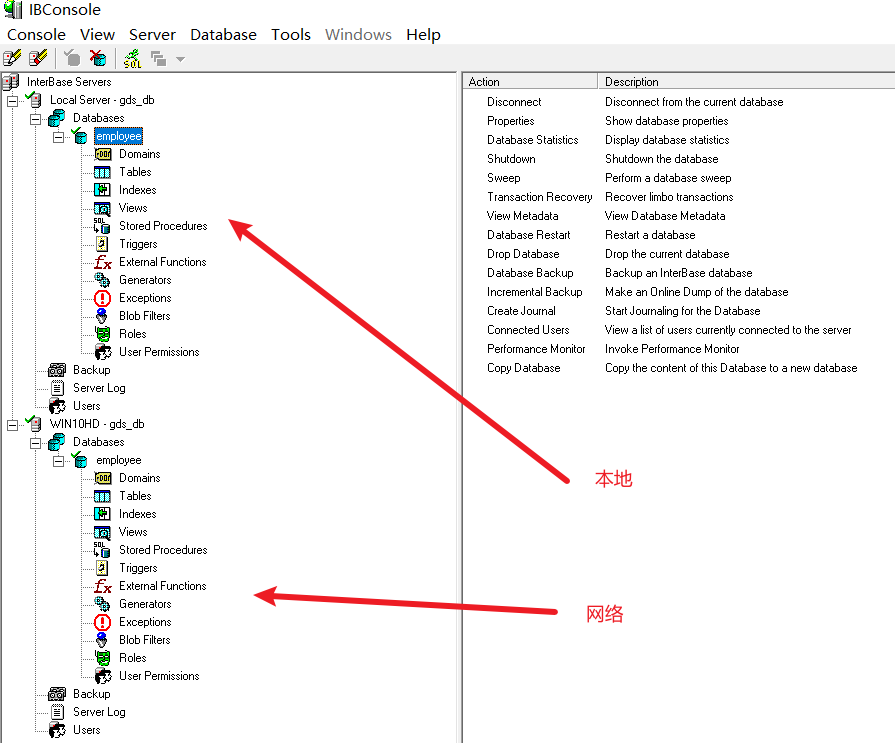
Task: Click the WIN10HD server icon
Action: (34, 424)
